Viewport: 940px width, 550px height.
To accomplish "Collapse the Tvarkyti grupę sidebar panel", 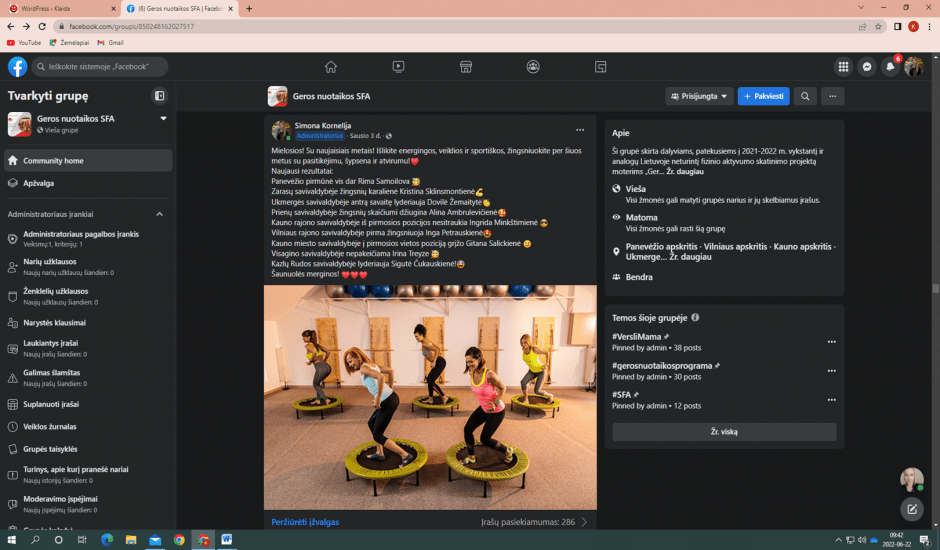I will pos(159,96).
